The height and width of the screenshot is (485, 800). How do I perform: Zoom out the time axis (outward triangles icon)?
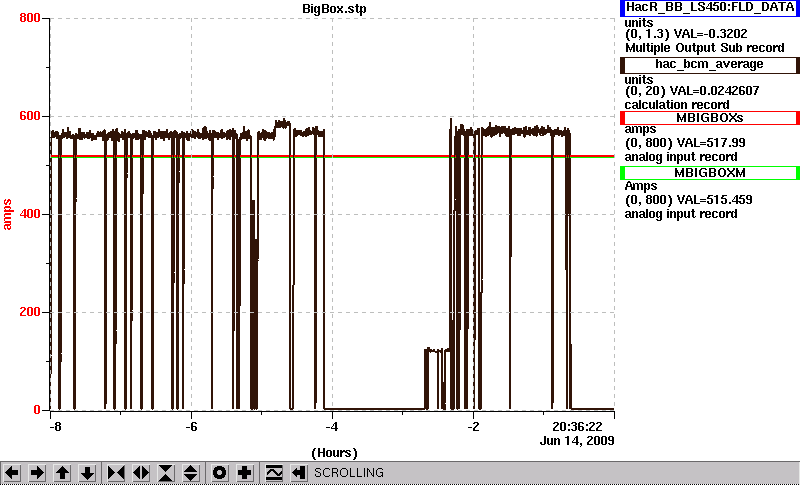pos(141,473)
